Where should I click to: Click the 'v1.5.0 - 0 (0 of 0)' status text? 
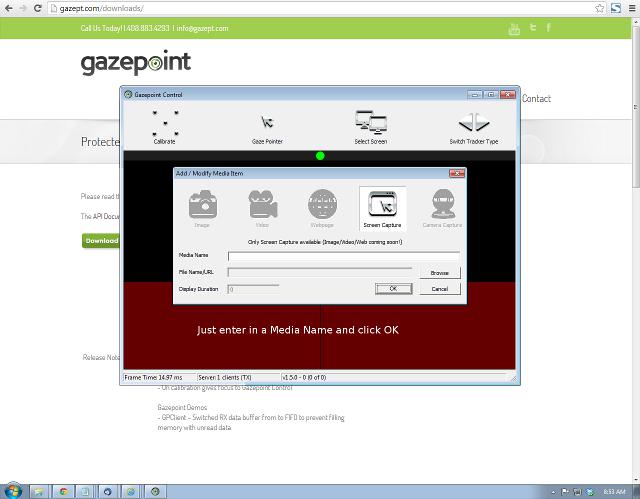304,377
